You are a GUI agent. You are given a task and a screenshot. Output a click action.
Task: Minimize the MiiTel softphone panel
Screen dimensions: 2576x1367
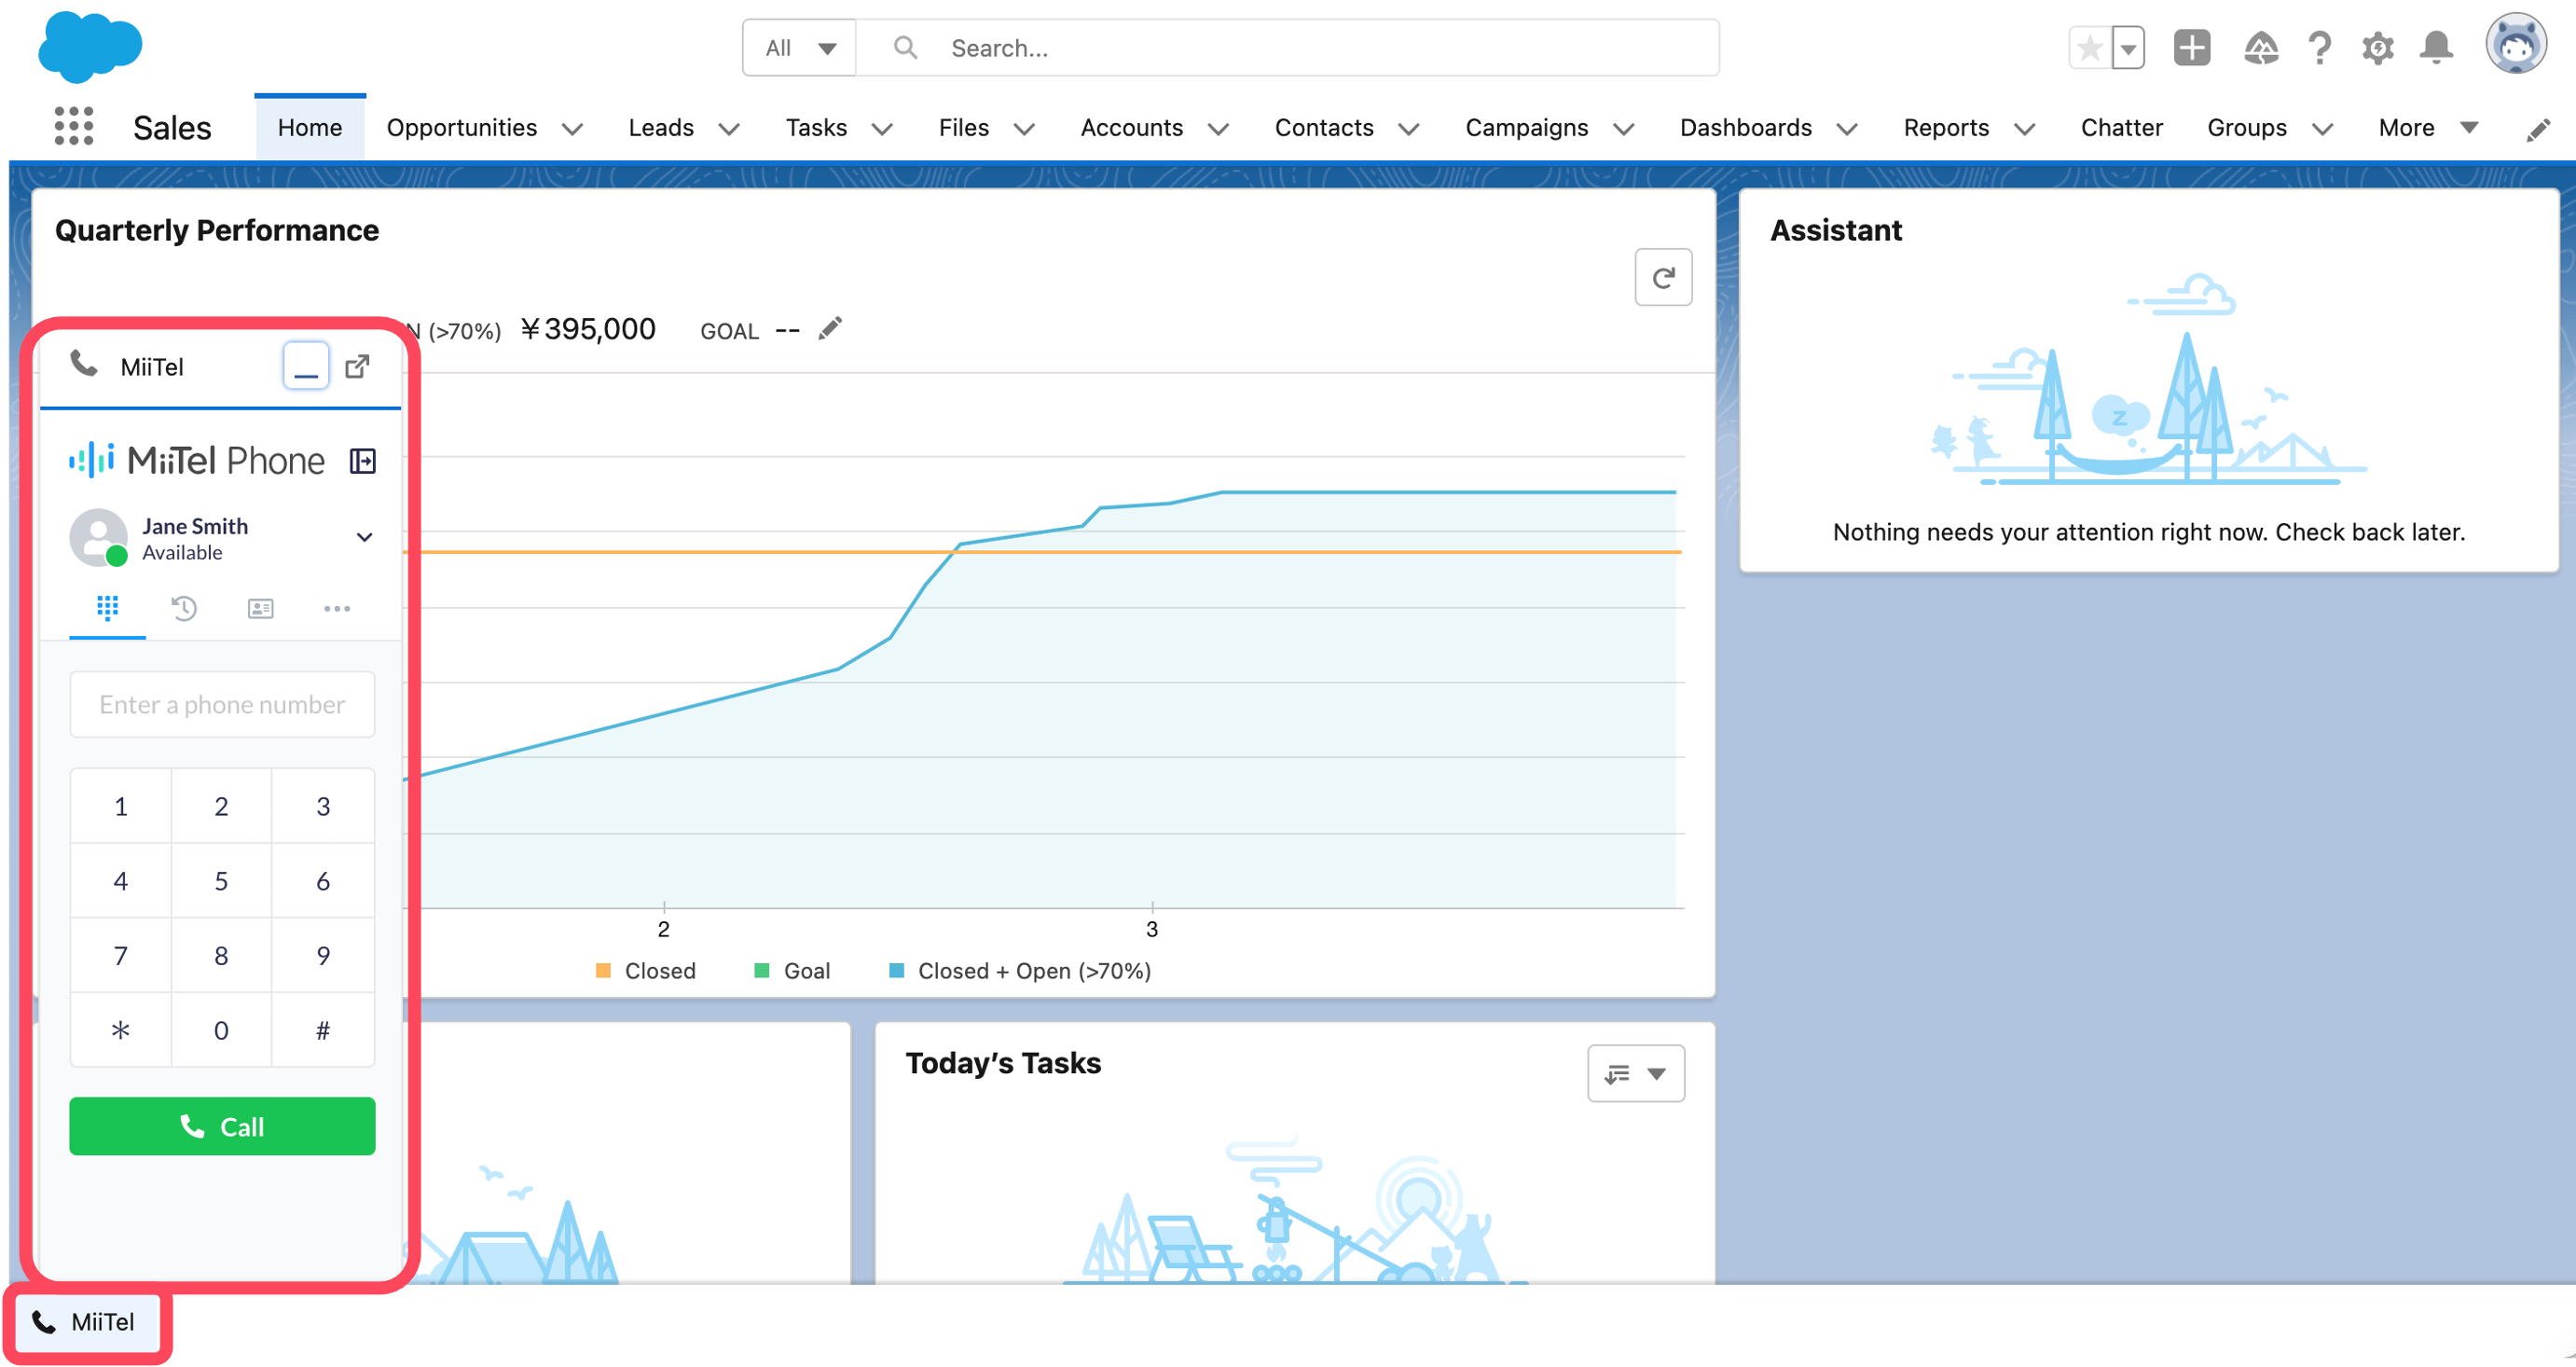point(306,366)
